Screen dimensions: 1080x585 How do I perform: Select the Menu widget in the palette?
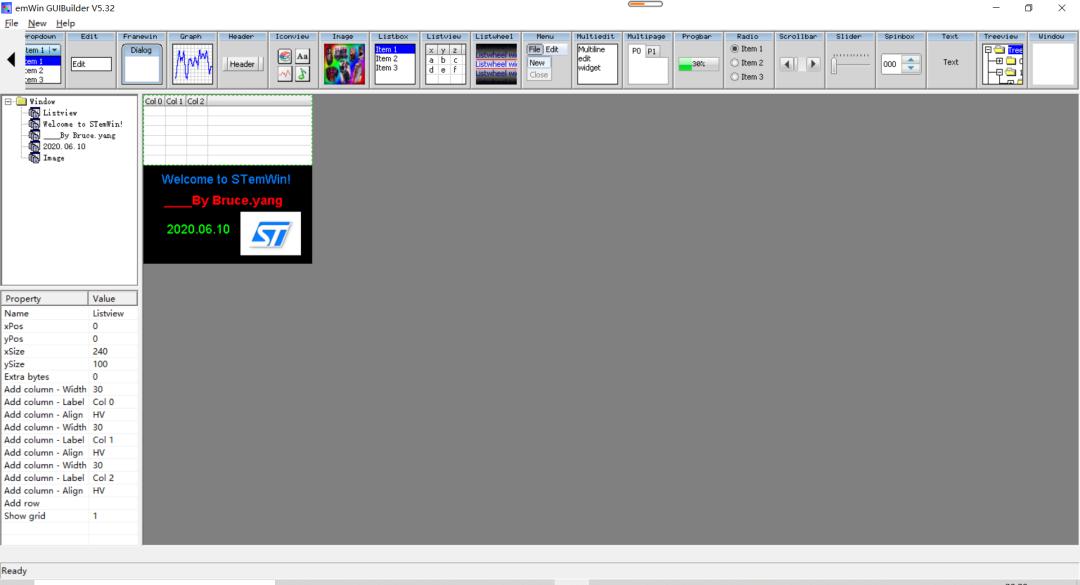pyautogui.click(x=546, y=60)
